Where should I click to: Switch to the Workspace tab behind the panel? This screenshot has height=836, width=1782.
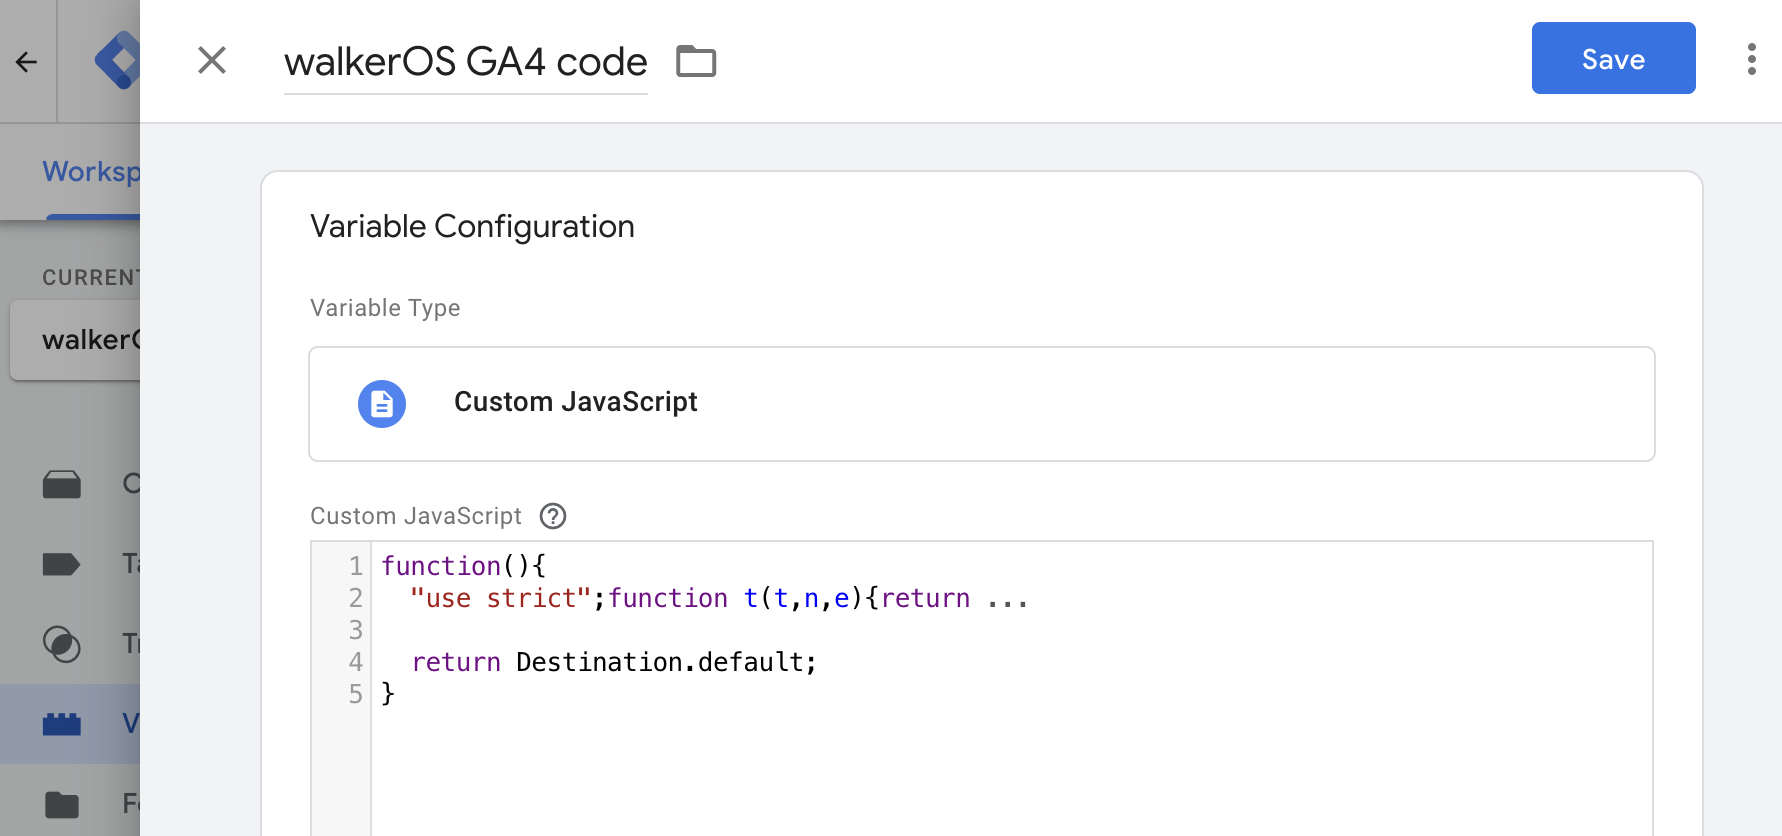tap(91, 172)
